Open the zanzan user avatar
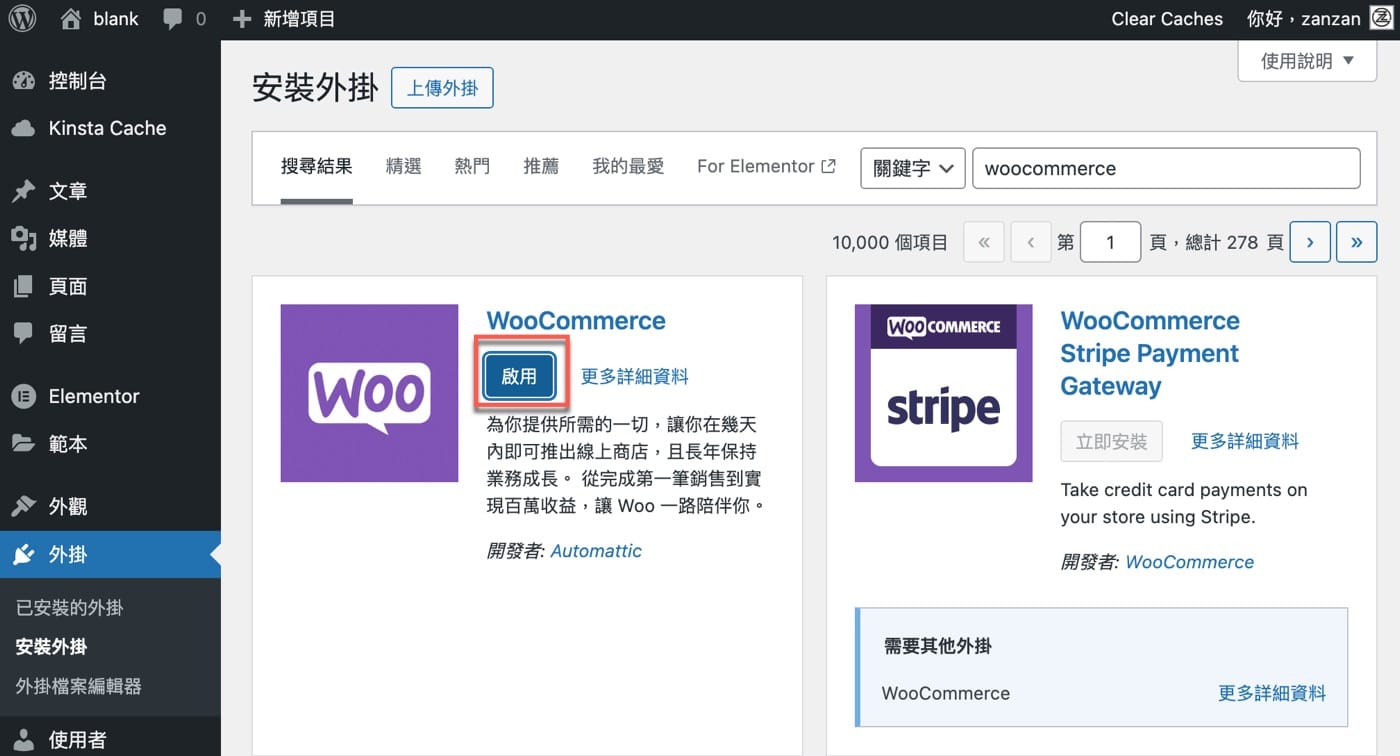This screenshot has width=1400, height=756. tap(1381, 19)
